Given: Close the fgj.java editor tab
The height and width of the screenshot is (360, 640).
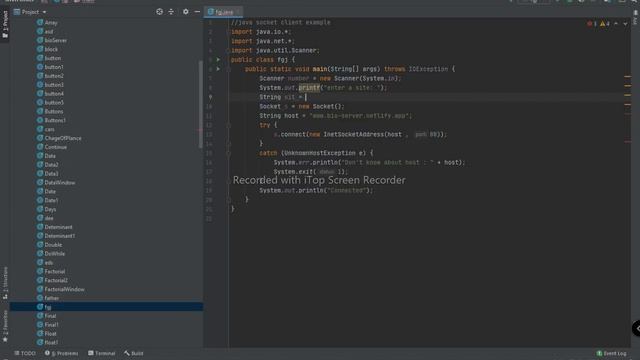Looking at the screenshot, I should pos(238,12).
